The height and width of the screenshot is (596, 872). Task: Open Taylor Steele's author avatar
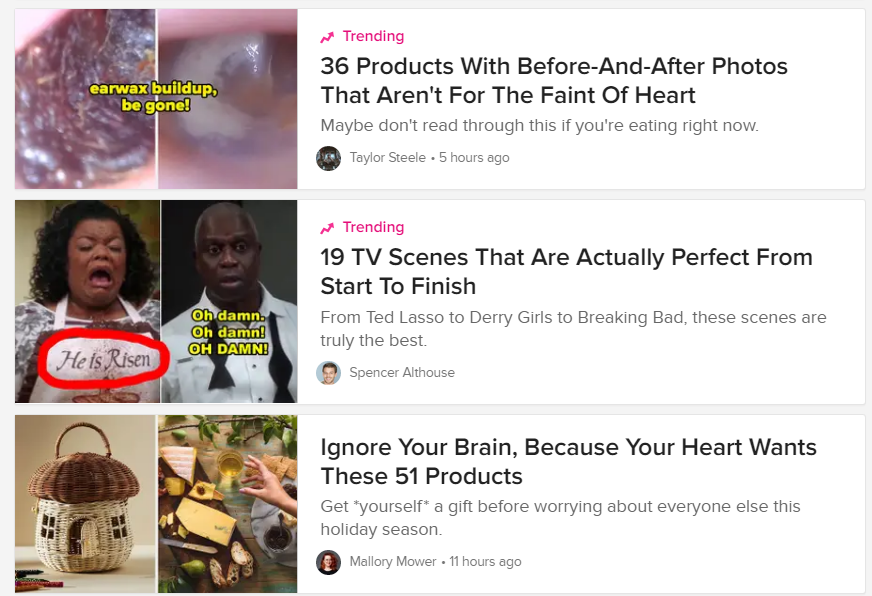pyautogui.click(x=328, y=158)
